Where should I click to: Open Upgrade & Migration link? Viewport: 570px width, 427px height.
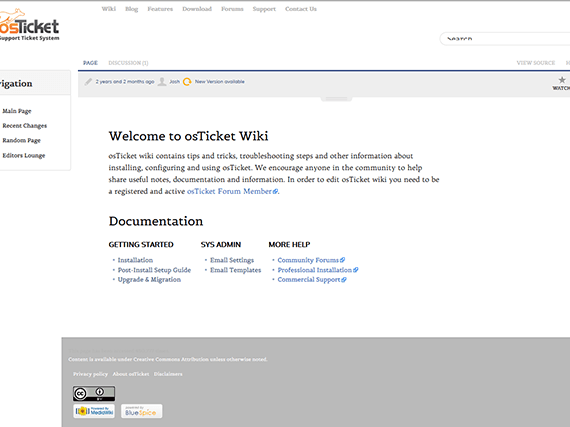pos(149,279)
